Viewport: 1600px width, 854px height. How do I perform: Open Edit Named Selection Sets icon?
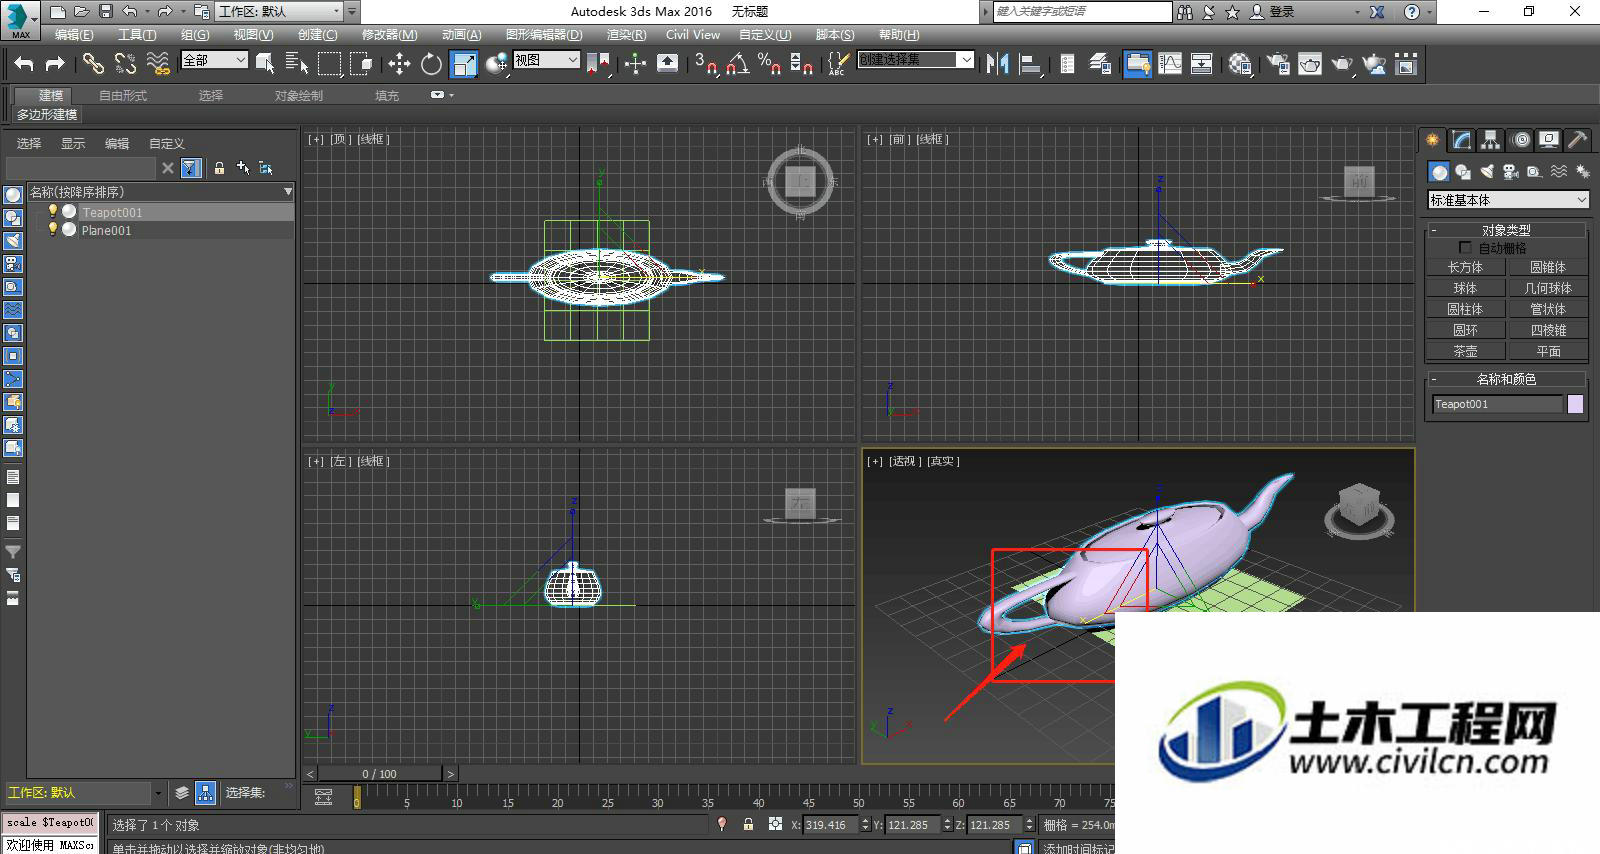[838, 64]
